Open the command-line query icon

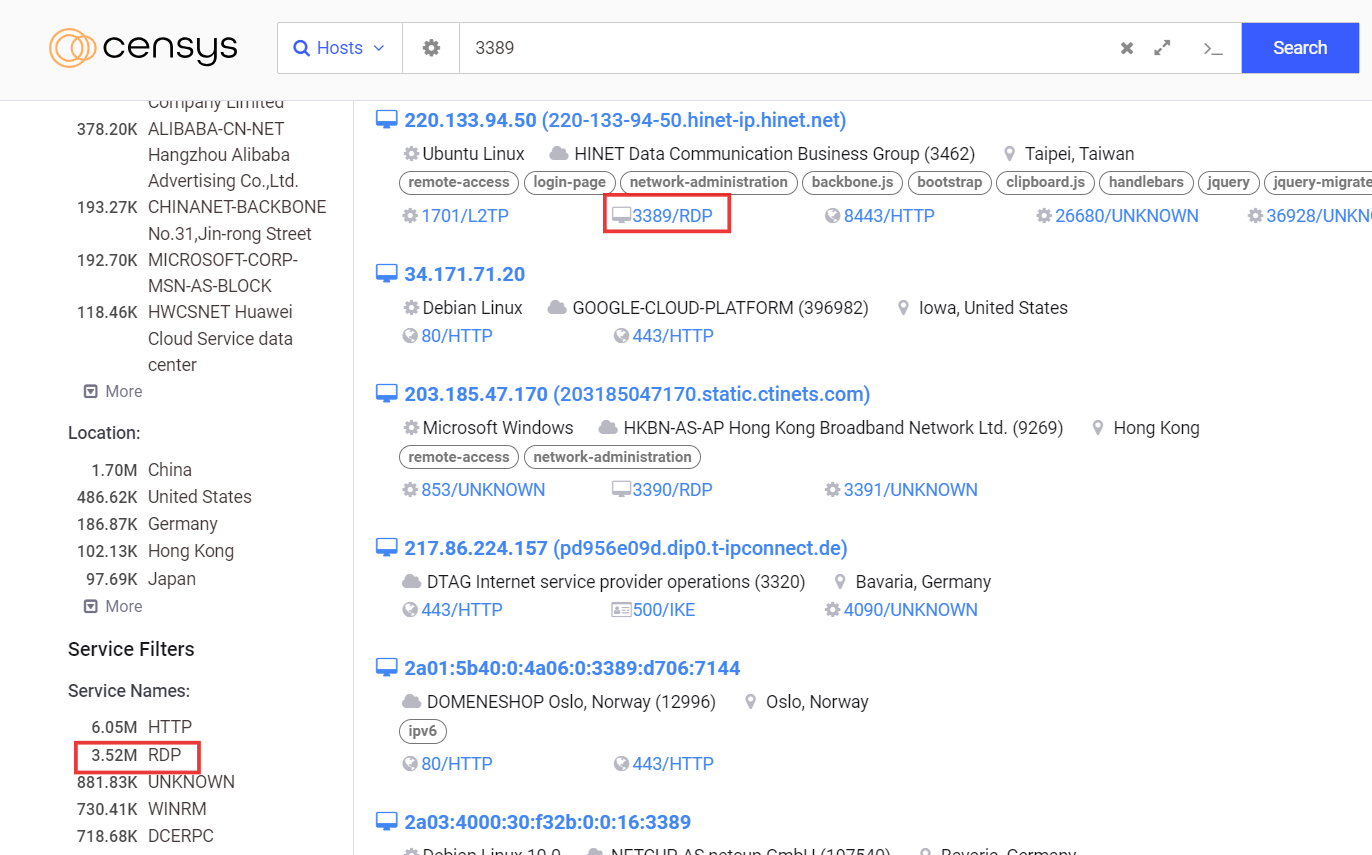pos(1213,48)
